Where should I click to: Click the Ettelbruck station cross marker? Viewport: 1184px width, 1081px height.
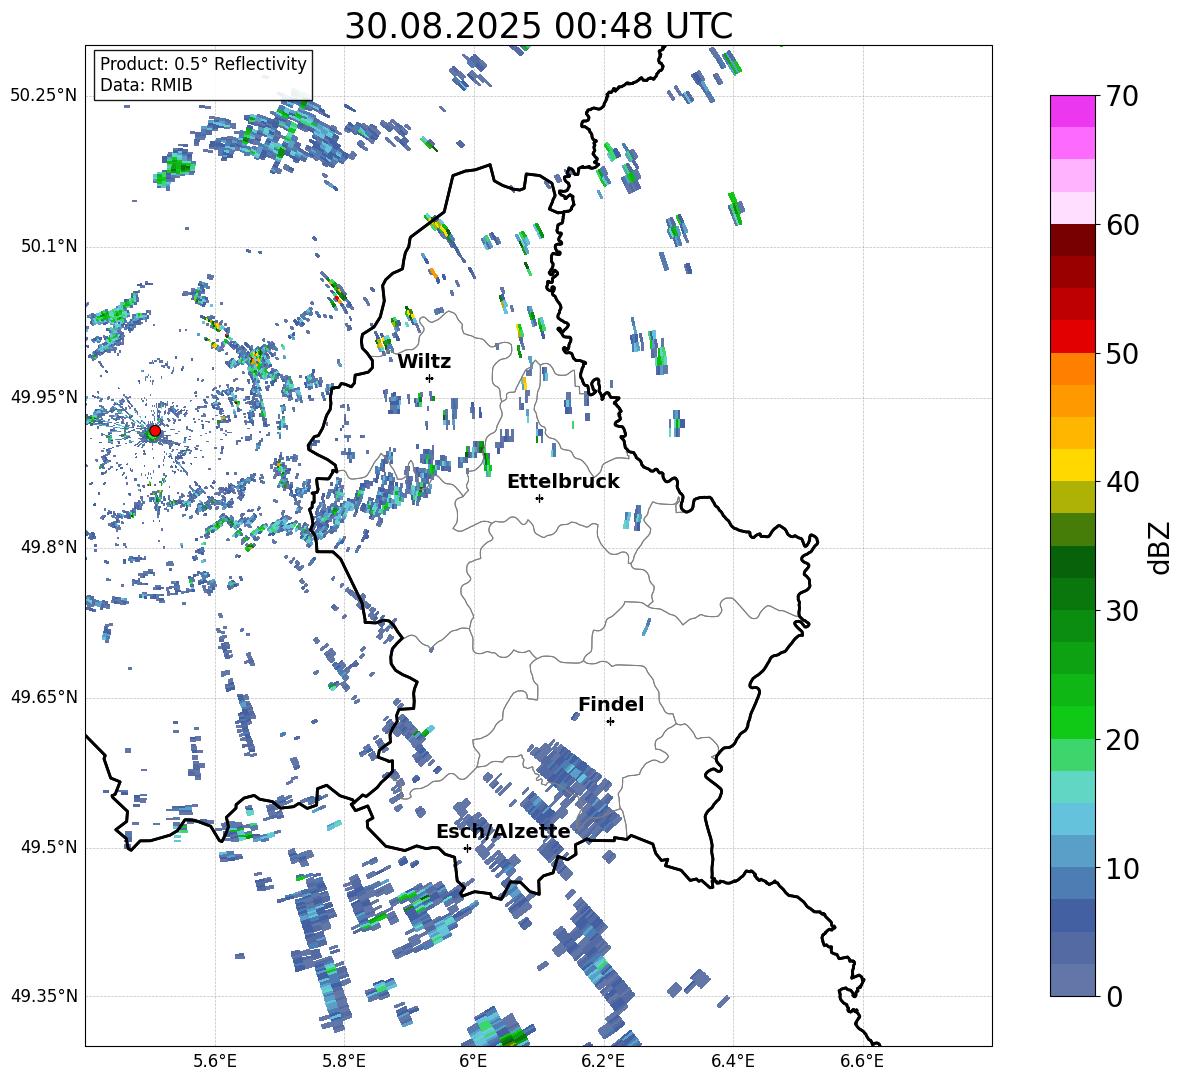pyautogui.click(x=539, y=498)
